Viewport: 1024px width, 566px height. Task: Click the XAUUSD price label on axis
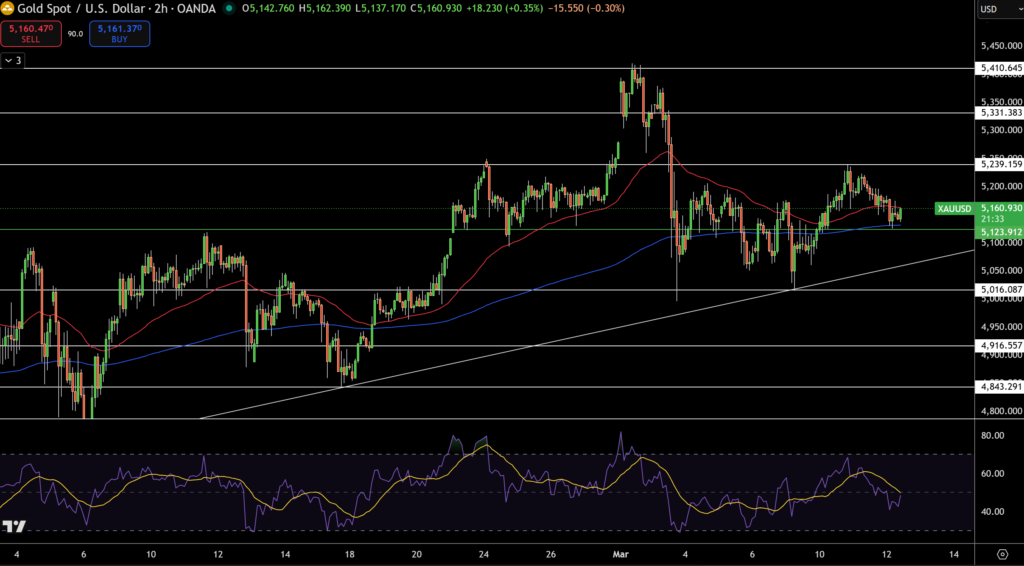click(x=954, y=208)
